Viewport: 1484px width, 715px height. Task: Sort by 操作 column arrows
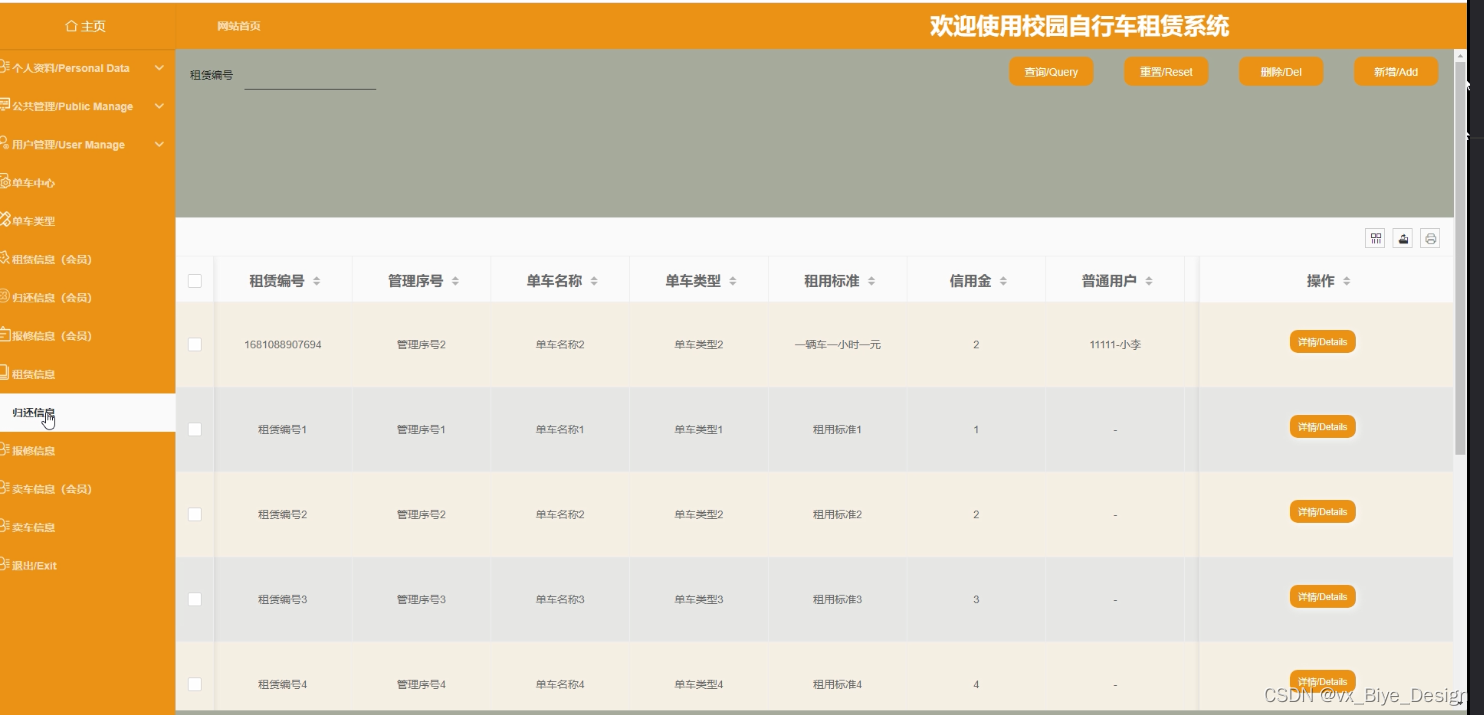[1347, 282]
